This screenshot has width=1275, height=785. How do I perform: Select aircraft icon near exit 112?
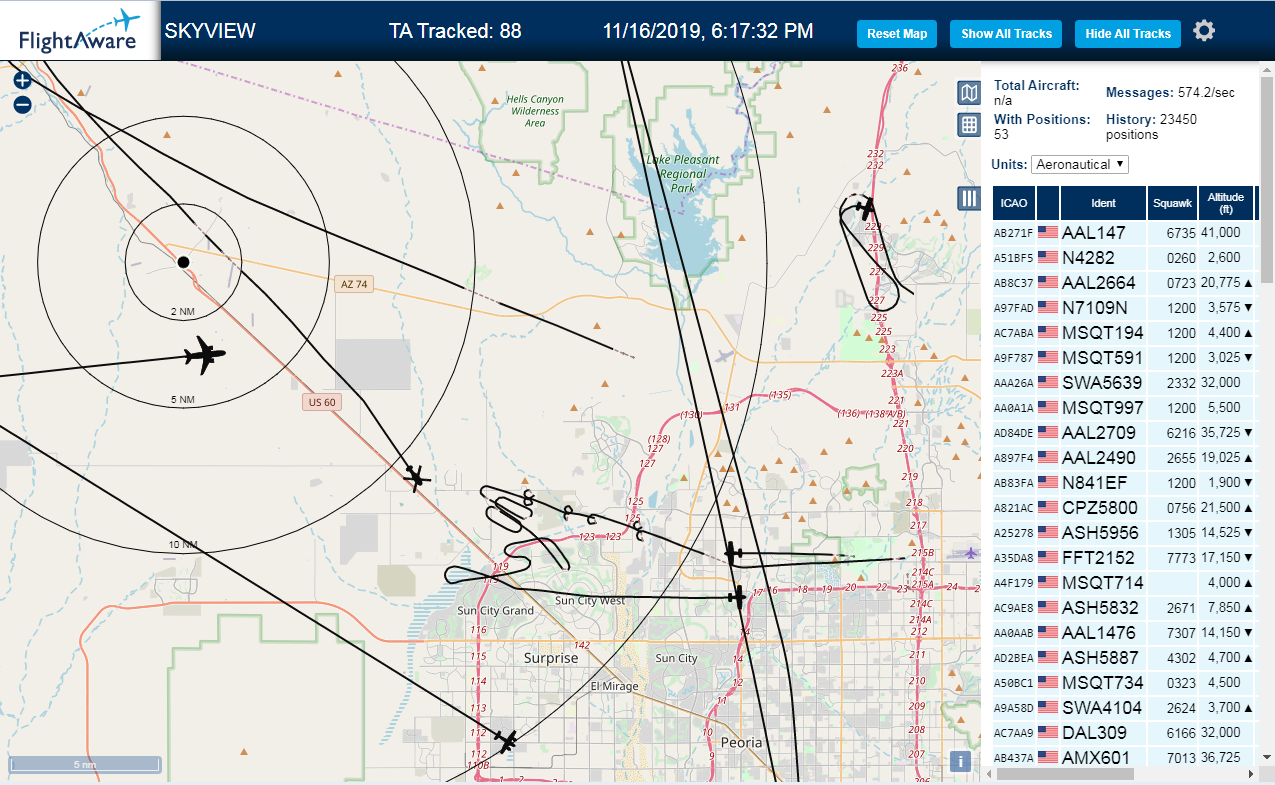507,741
